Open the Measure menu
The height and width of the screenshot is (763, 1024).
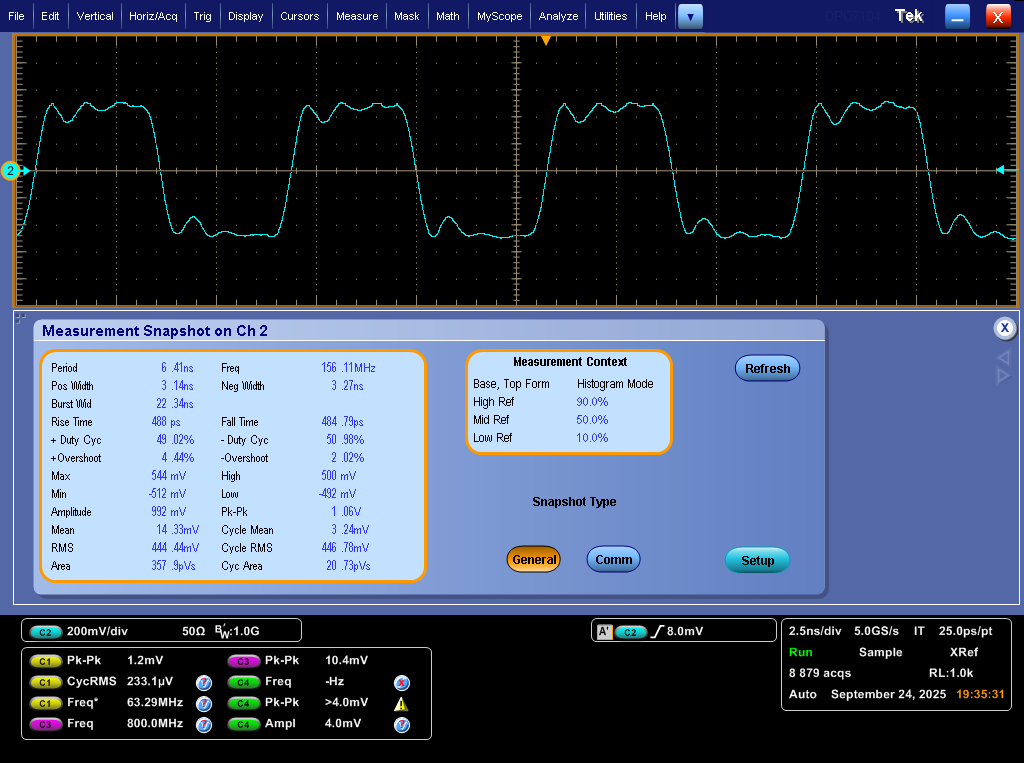click(357, 16)
